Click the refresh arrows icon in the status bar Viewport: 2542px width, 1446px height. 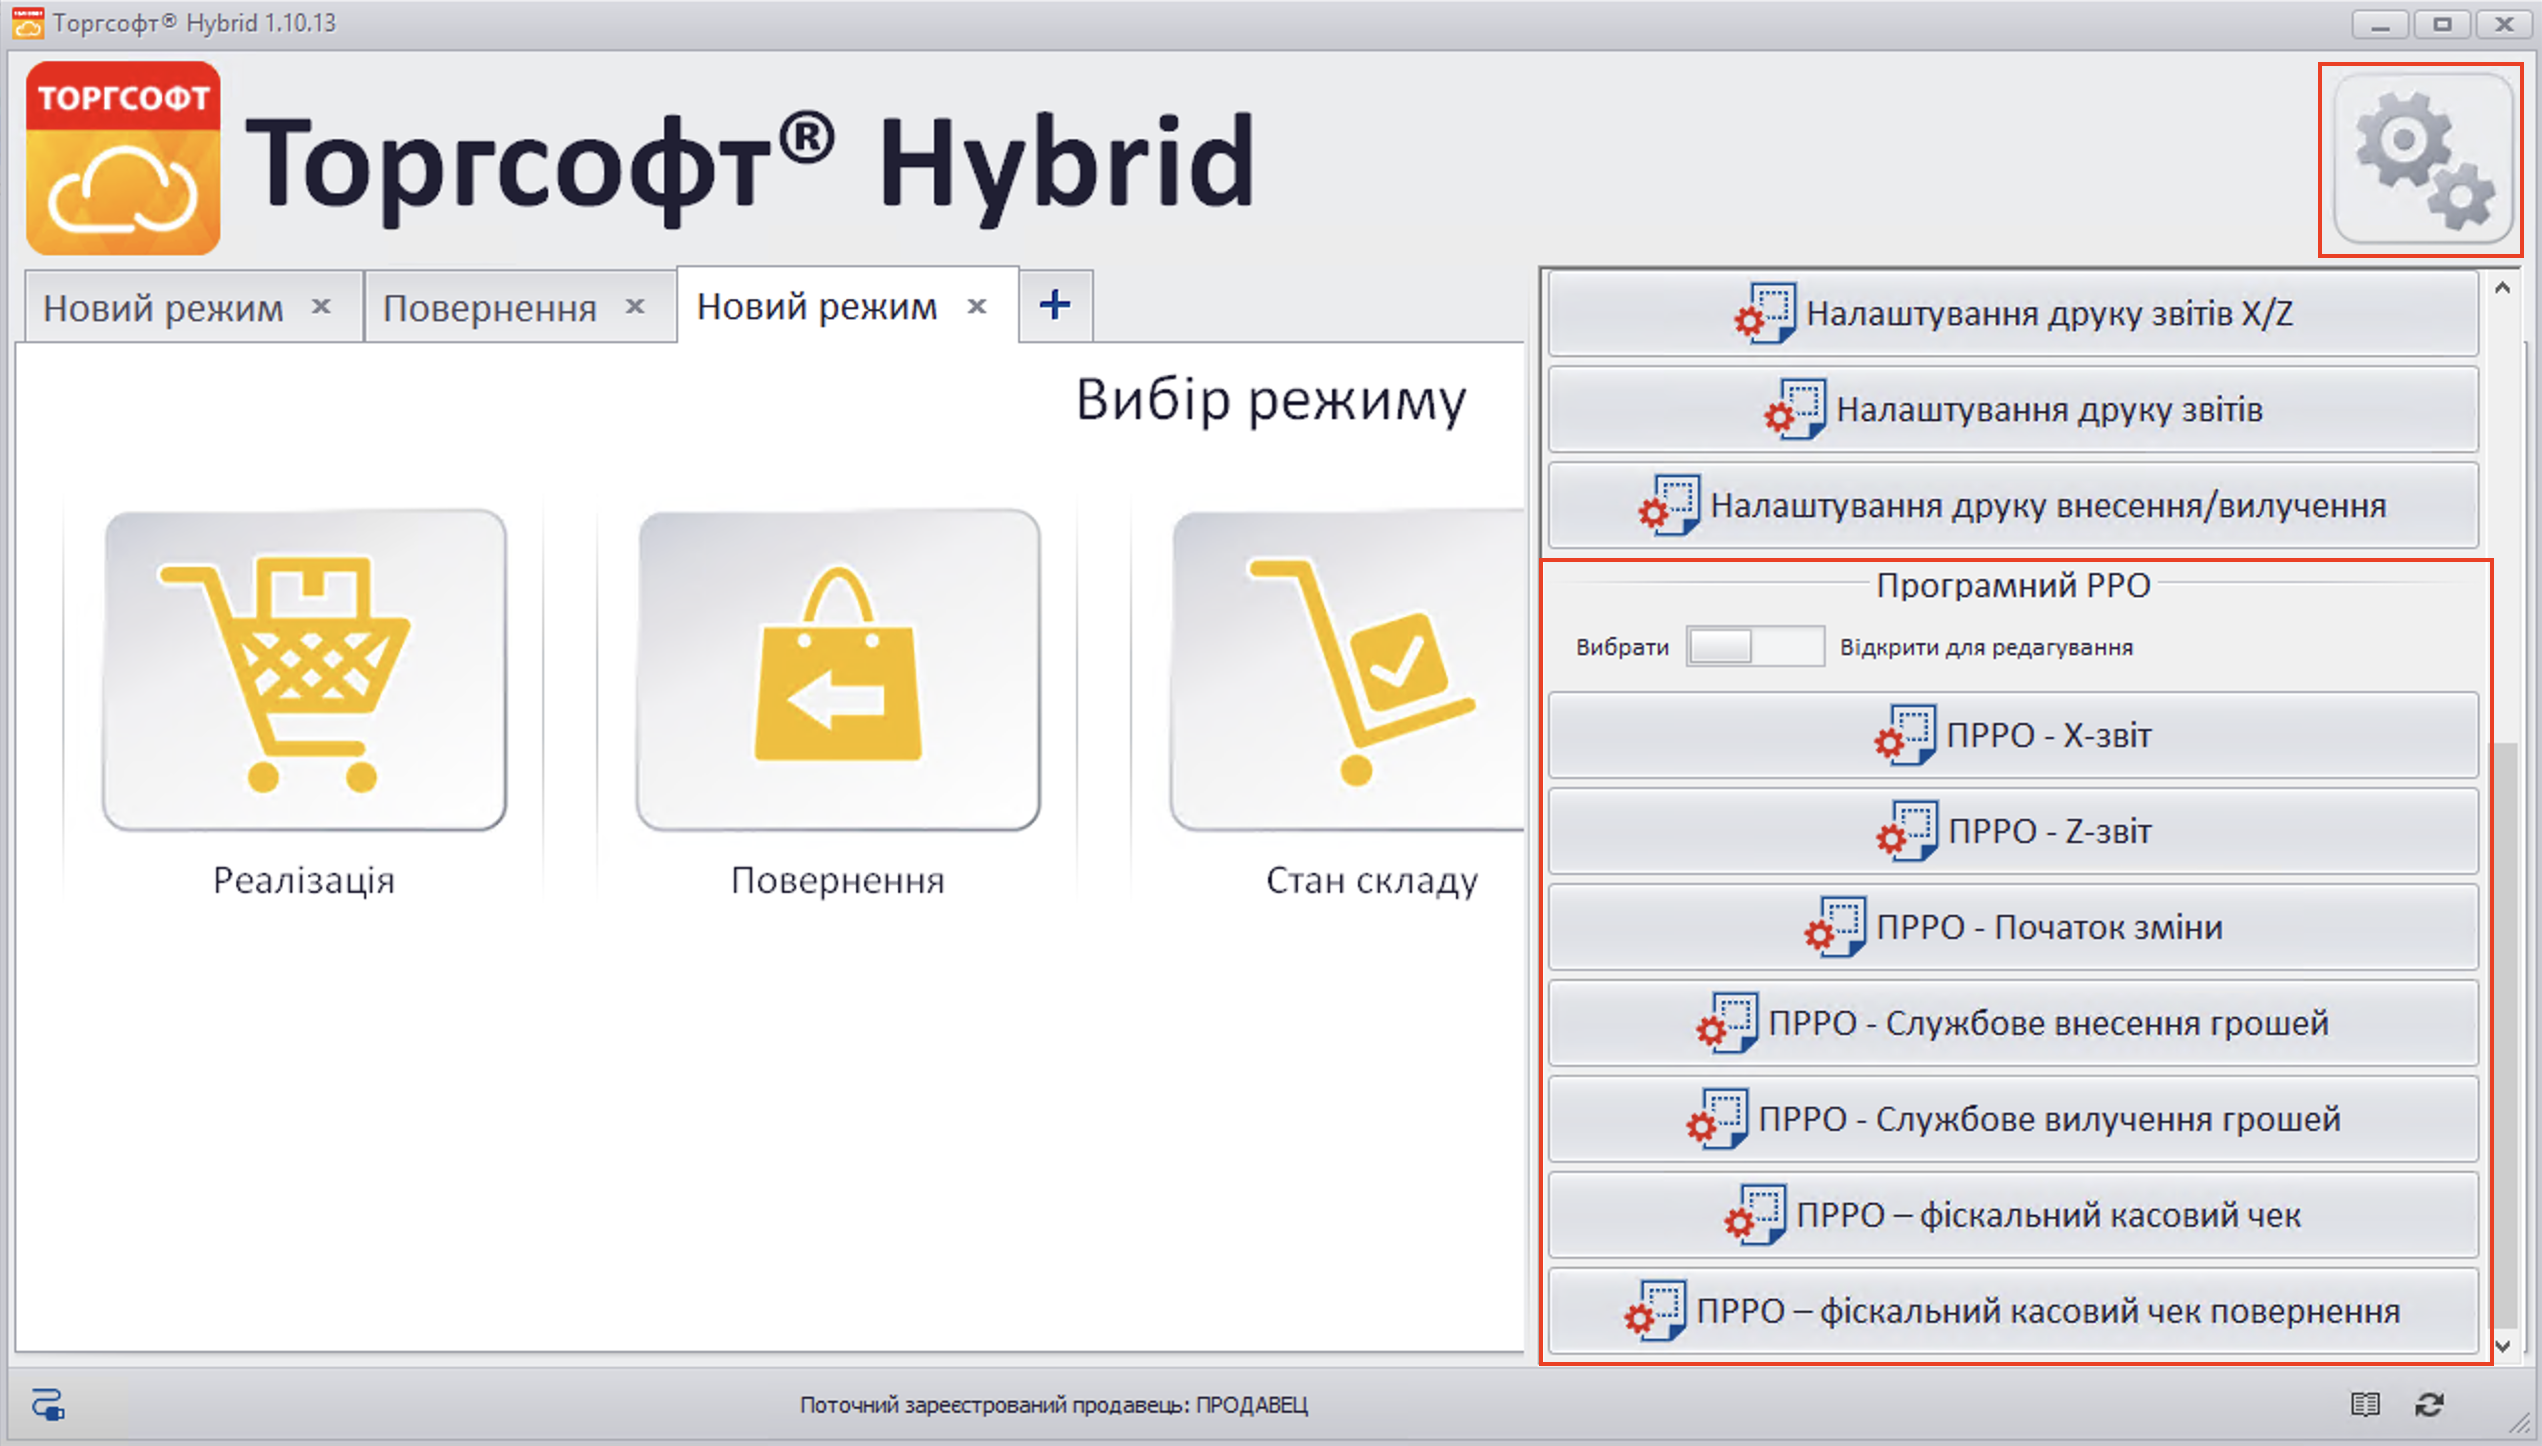click(x=2430, y=1404)
